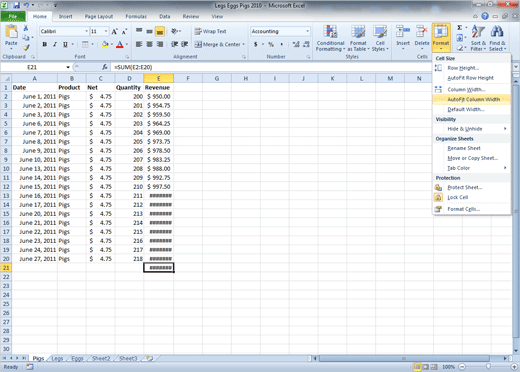Click the Comma Style icon
The height and width of the screenshot is (372, 520).
(x=282, y=44)
